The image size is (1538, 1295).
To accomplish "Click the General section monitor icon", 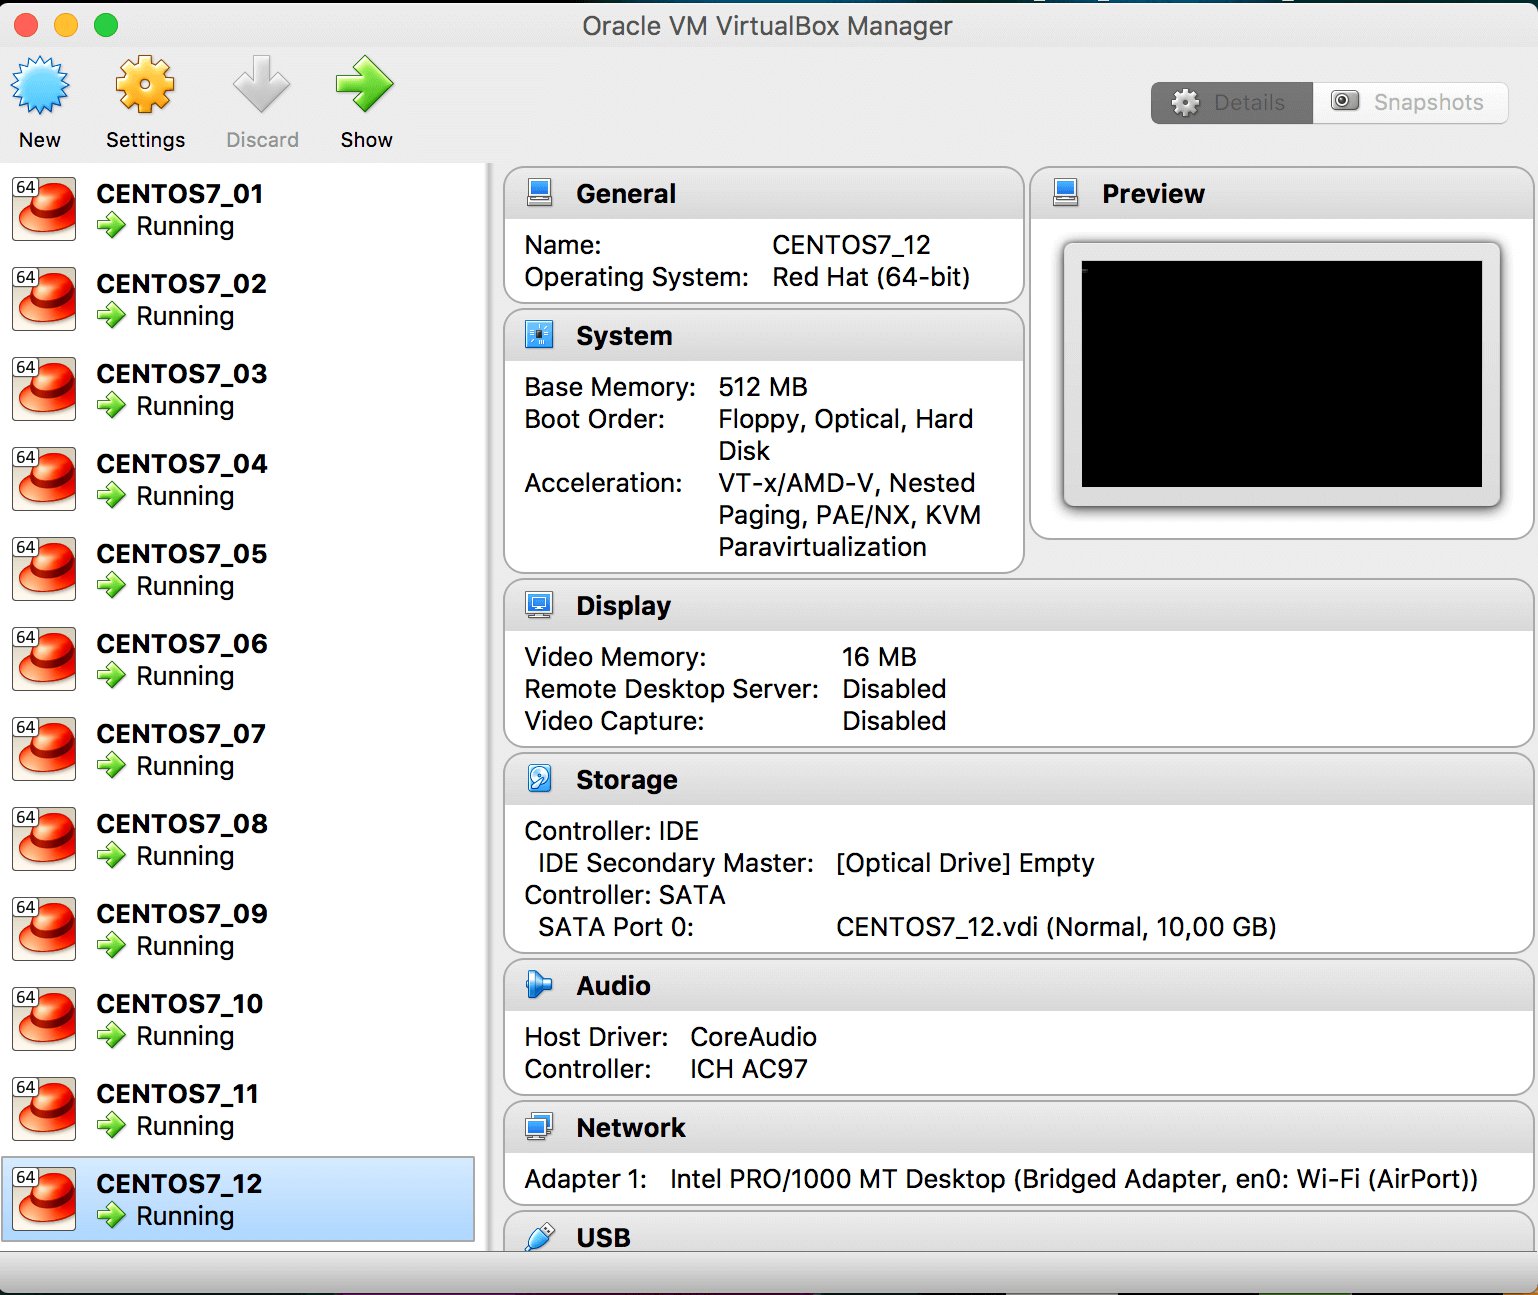I will [x=540, y=193].
